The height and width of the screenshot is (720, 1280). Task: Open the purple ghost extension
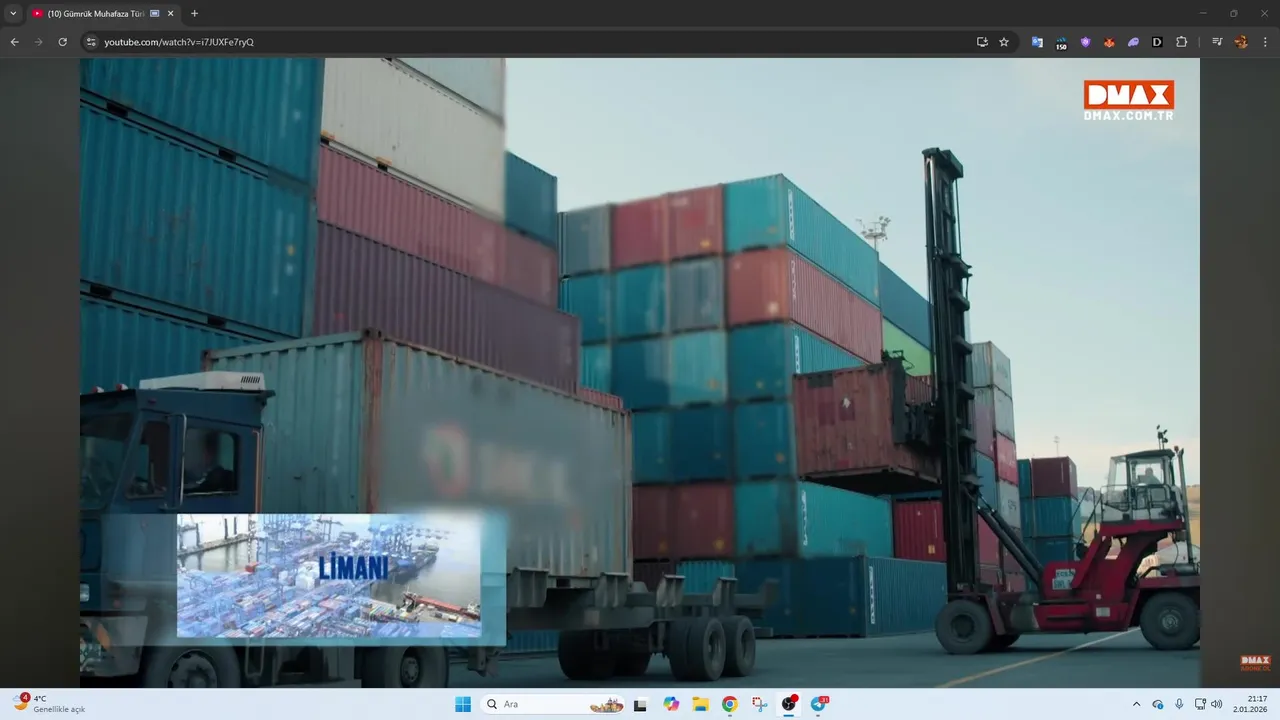[x=1133, y=42]
